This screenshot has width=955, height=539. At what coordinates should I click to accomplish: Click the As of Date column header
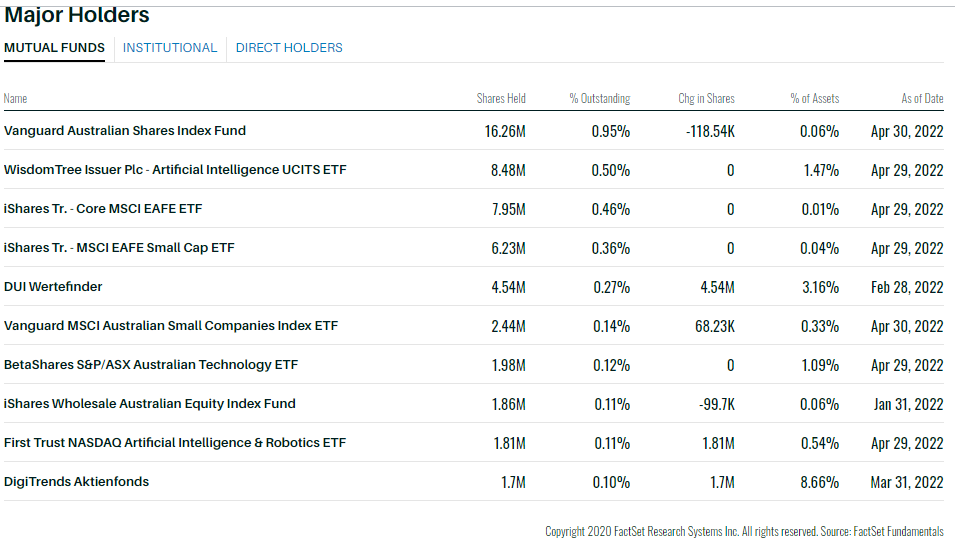click(x=922, y=98)
